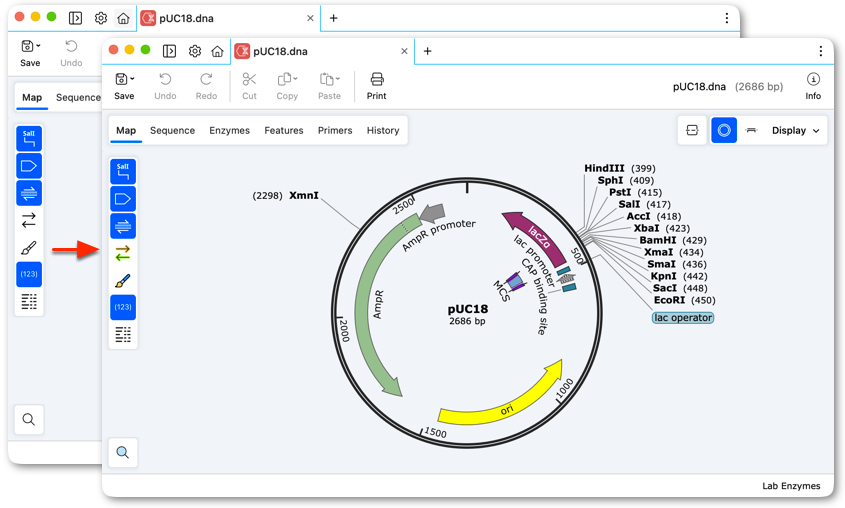Click Save in the back window toolbar
845x508 pixels.
30,53
